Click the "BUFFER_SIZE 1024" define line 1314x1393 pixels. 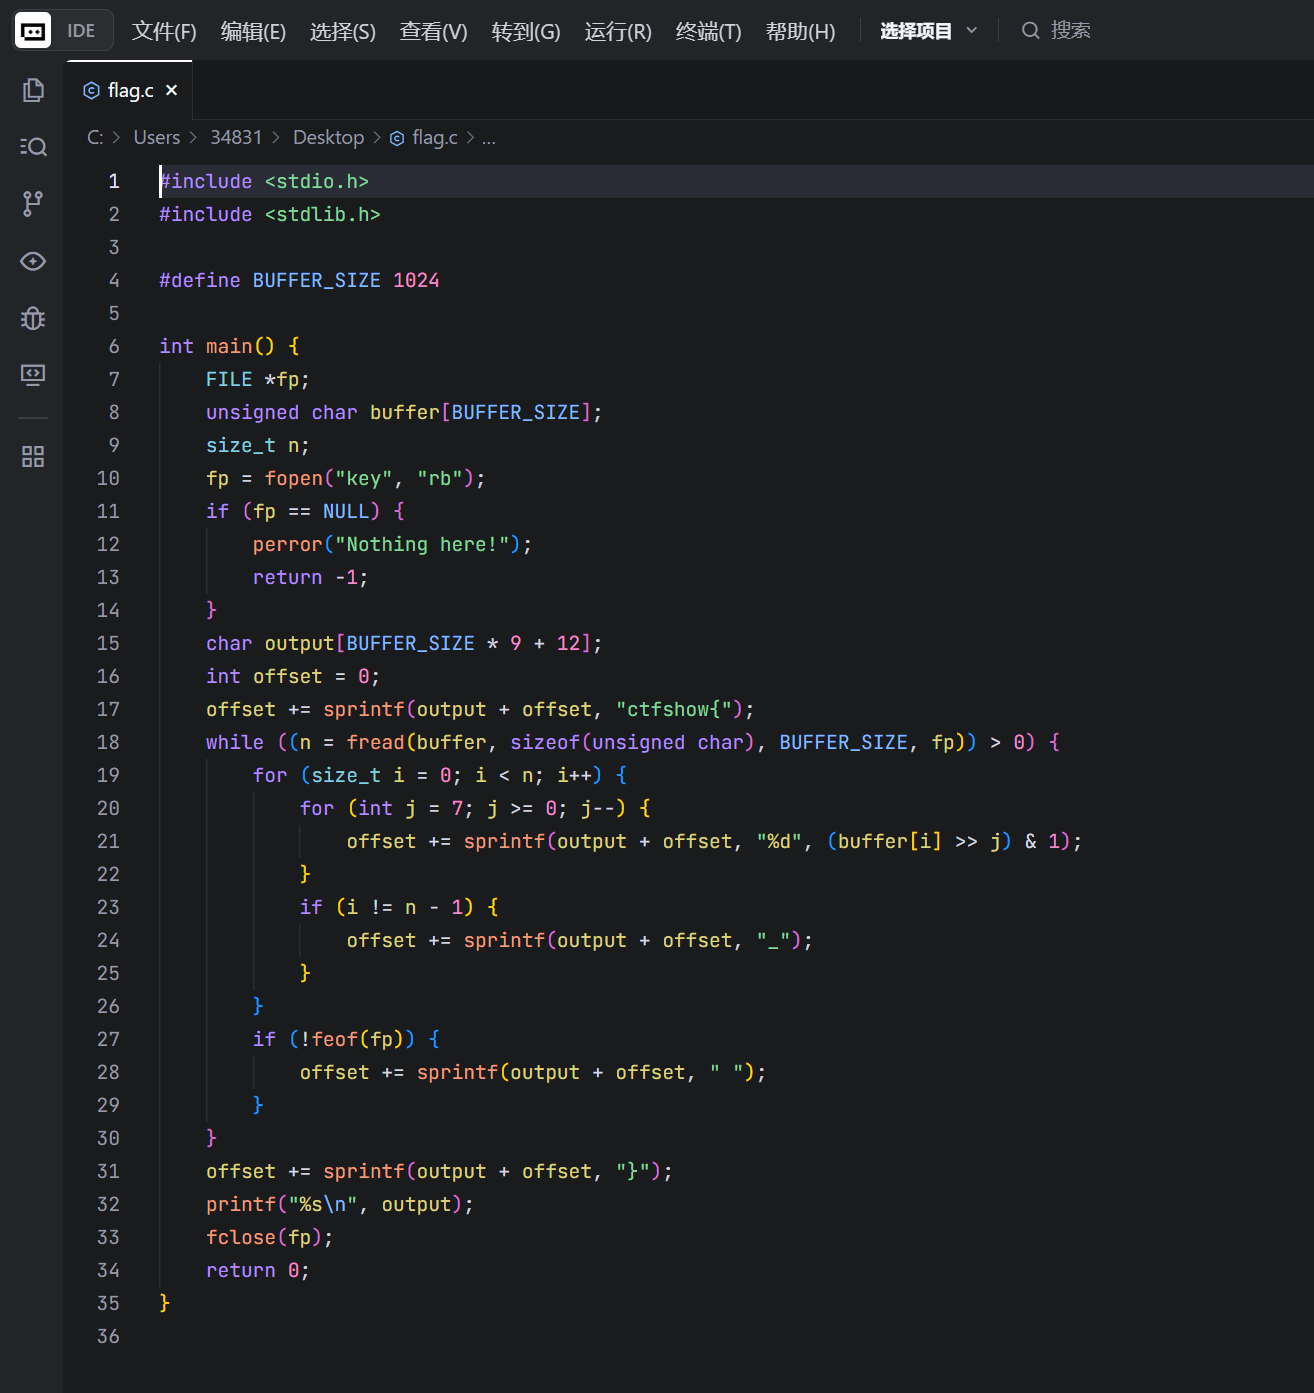pyautogui.click(x=299, y=280)
